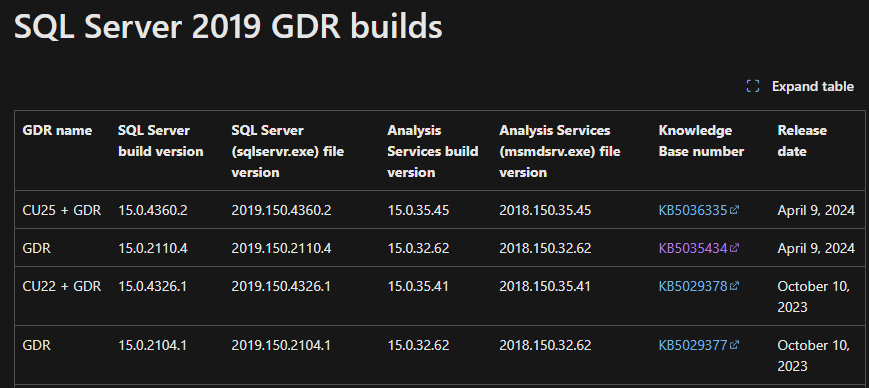
Task: Select file version 2019.150.2104.1
Action: coord(280,345)
